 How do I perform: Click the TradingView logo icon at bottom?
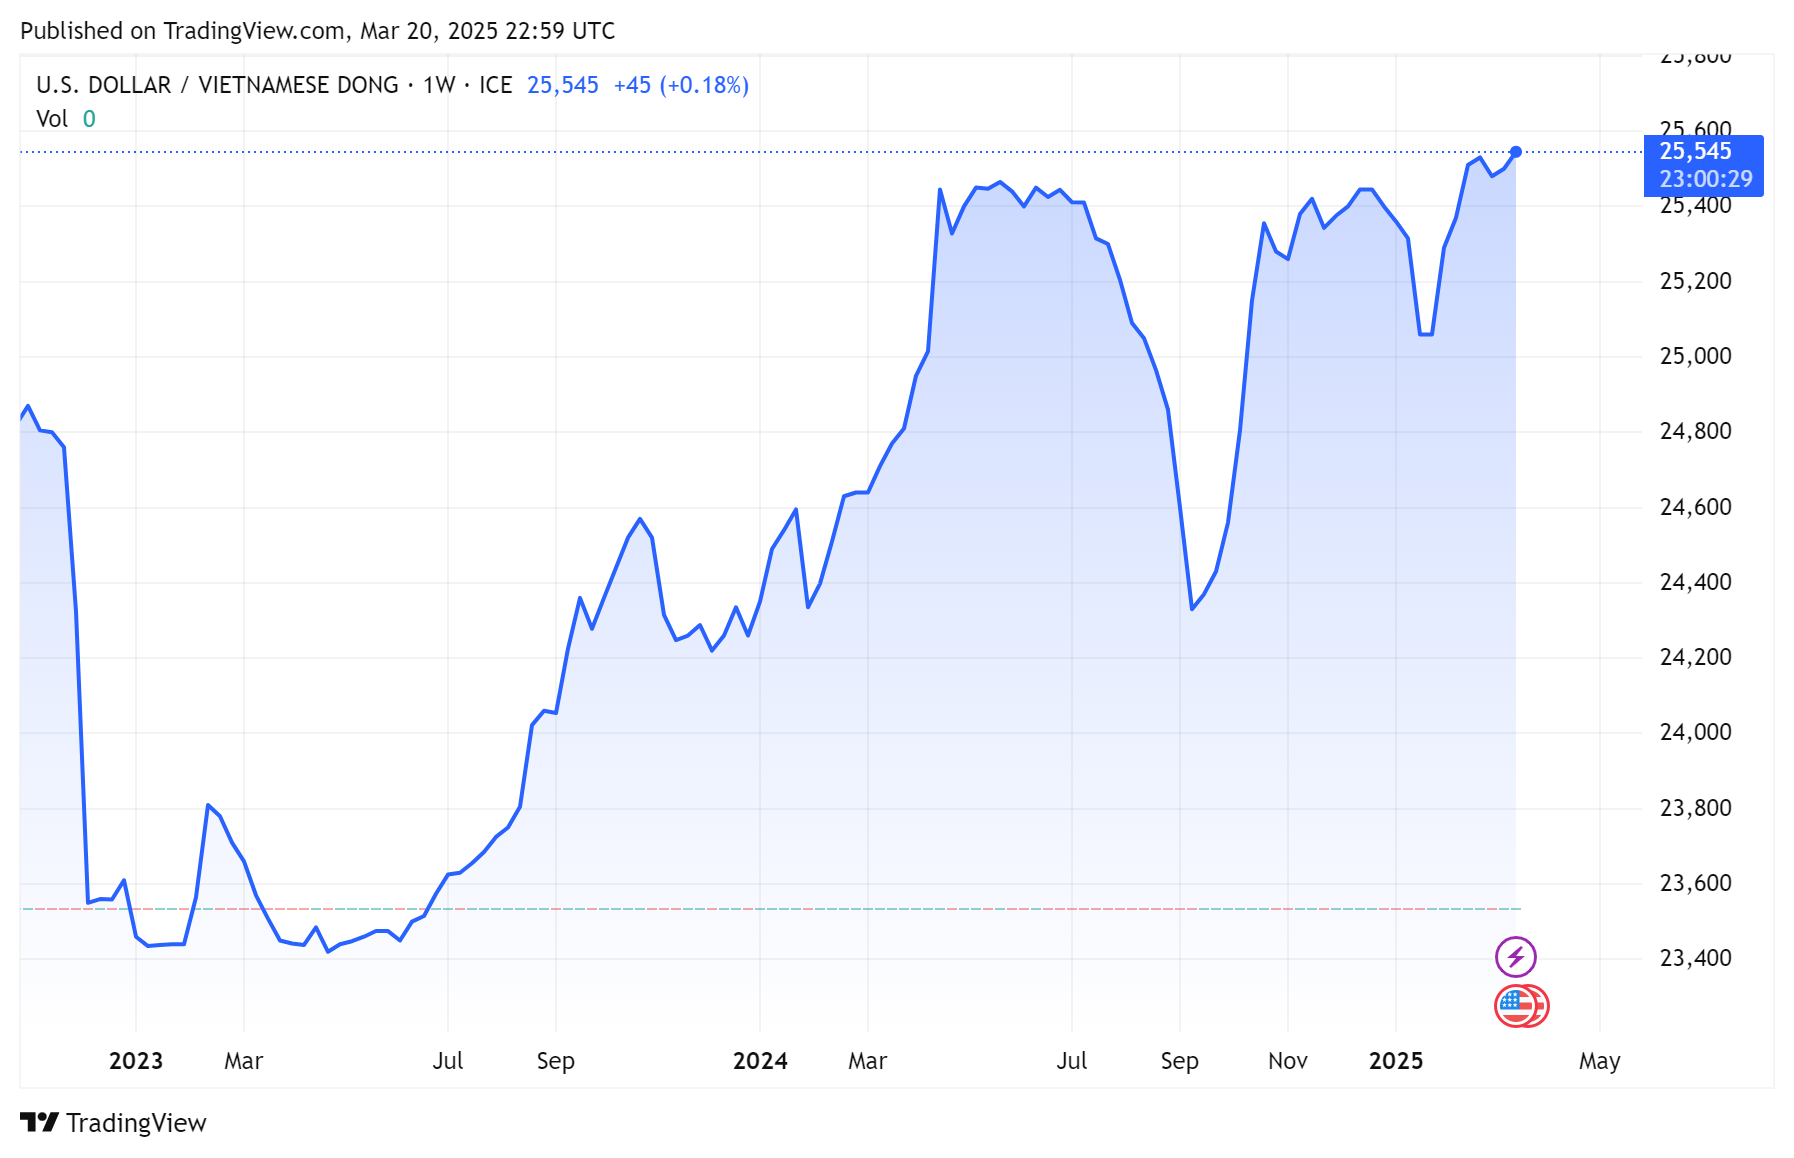click(40, 1123)
